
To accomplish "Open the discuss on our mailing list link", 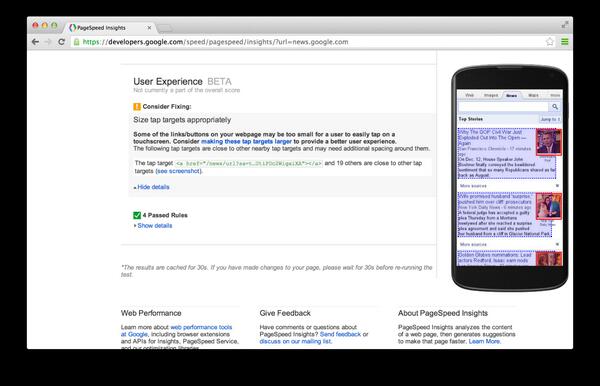I will (x=295, y=341).
